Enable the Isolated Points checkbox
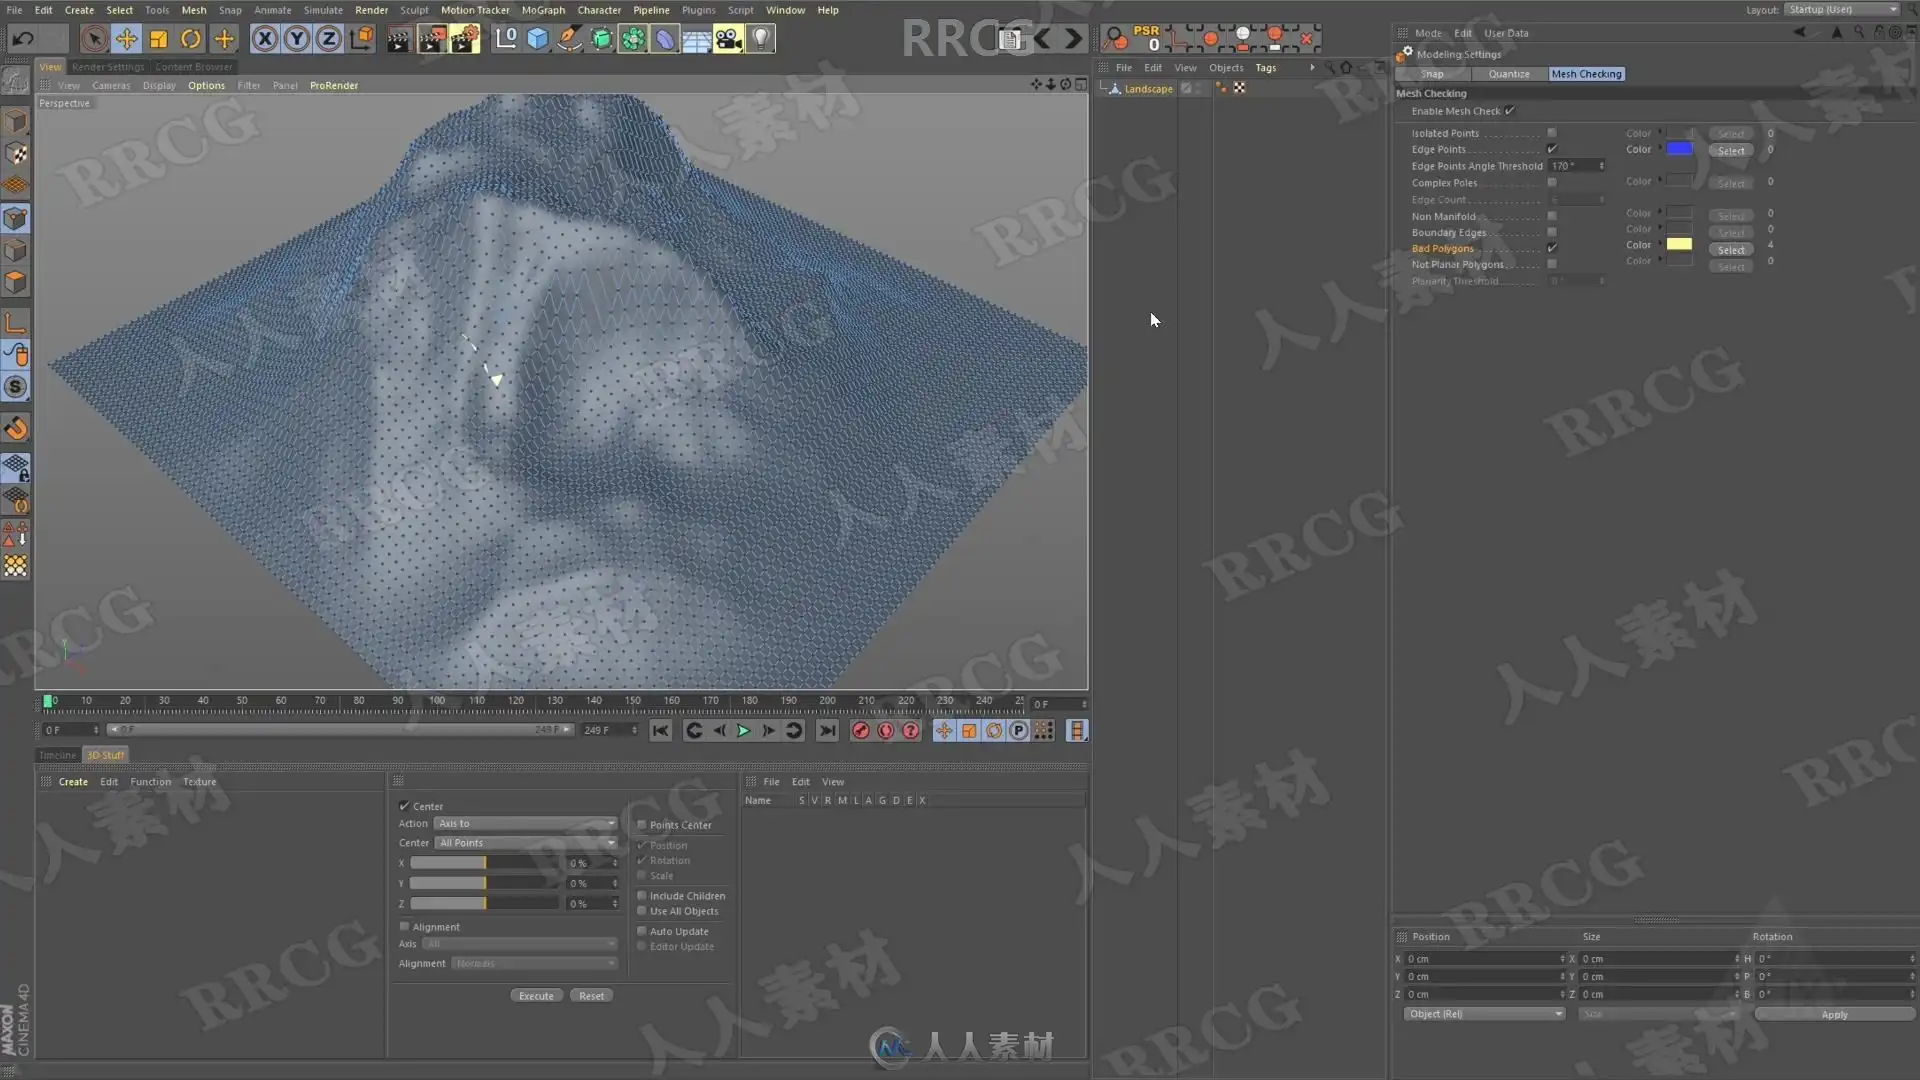This screenshot has width=1920, height=1080. [x=1552, y=133]
